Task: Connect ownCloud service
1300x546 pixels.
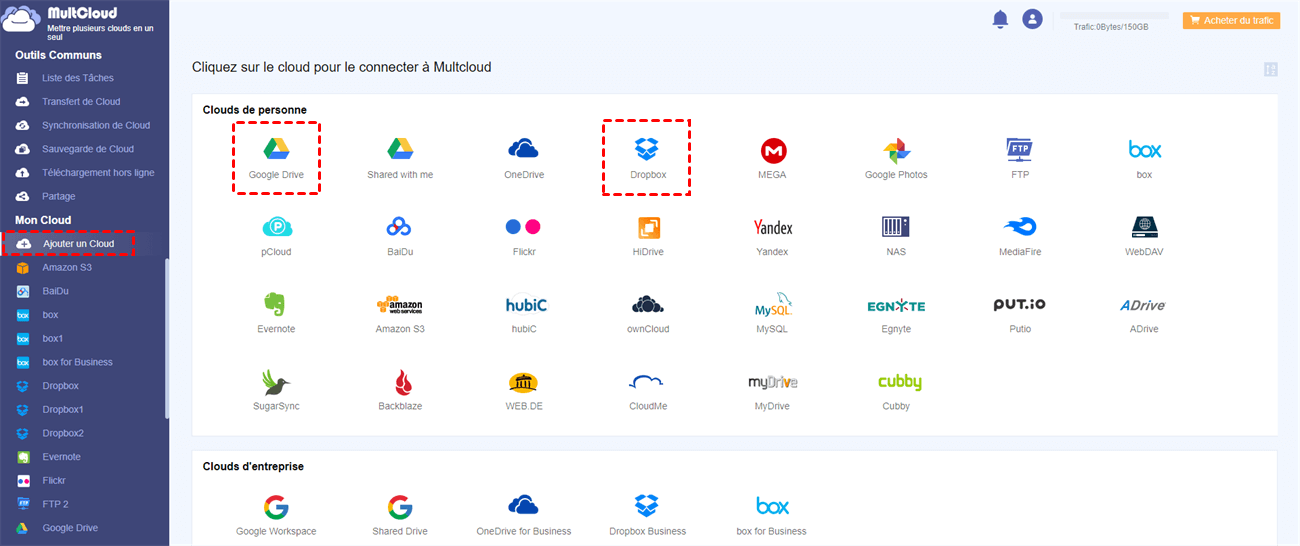Action: click(x=648, y=305)
